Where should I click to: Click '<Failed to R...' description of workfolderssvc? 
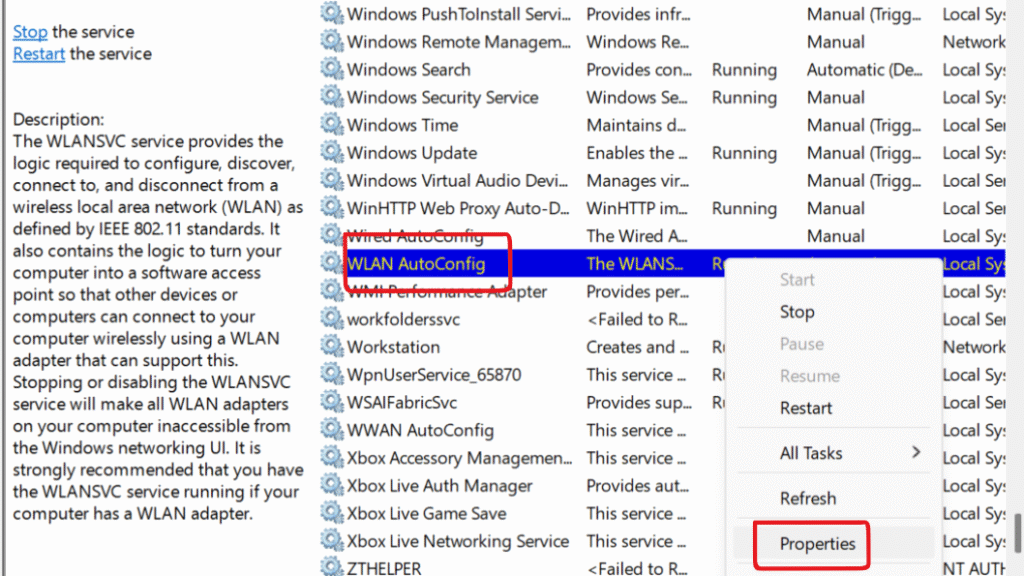(x=637, y=319)
